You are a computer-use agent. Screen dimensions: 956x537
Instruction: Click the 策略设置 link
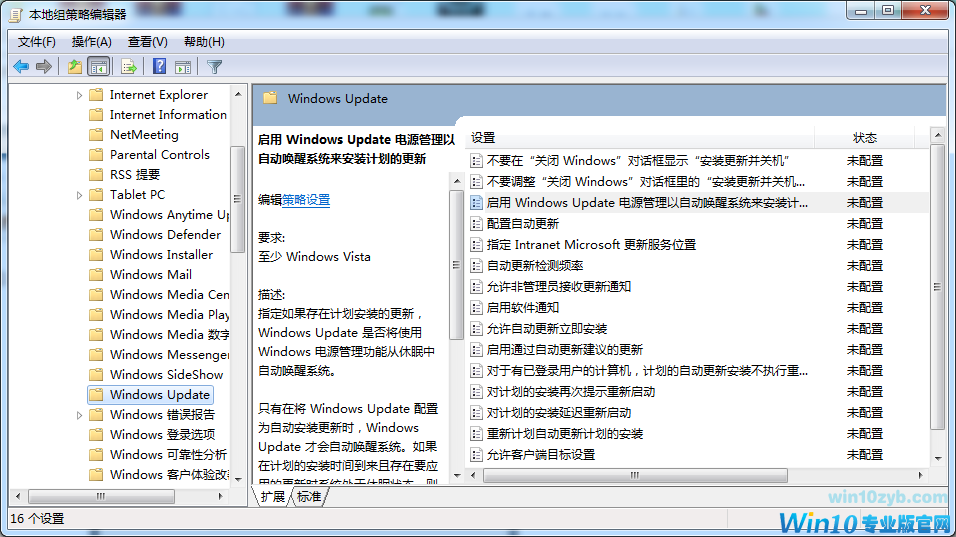[306, 200]
